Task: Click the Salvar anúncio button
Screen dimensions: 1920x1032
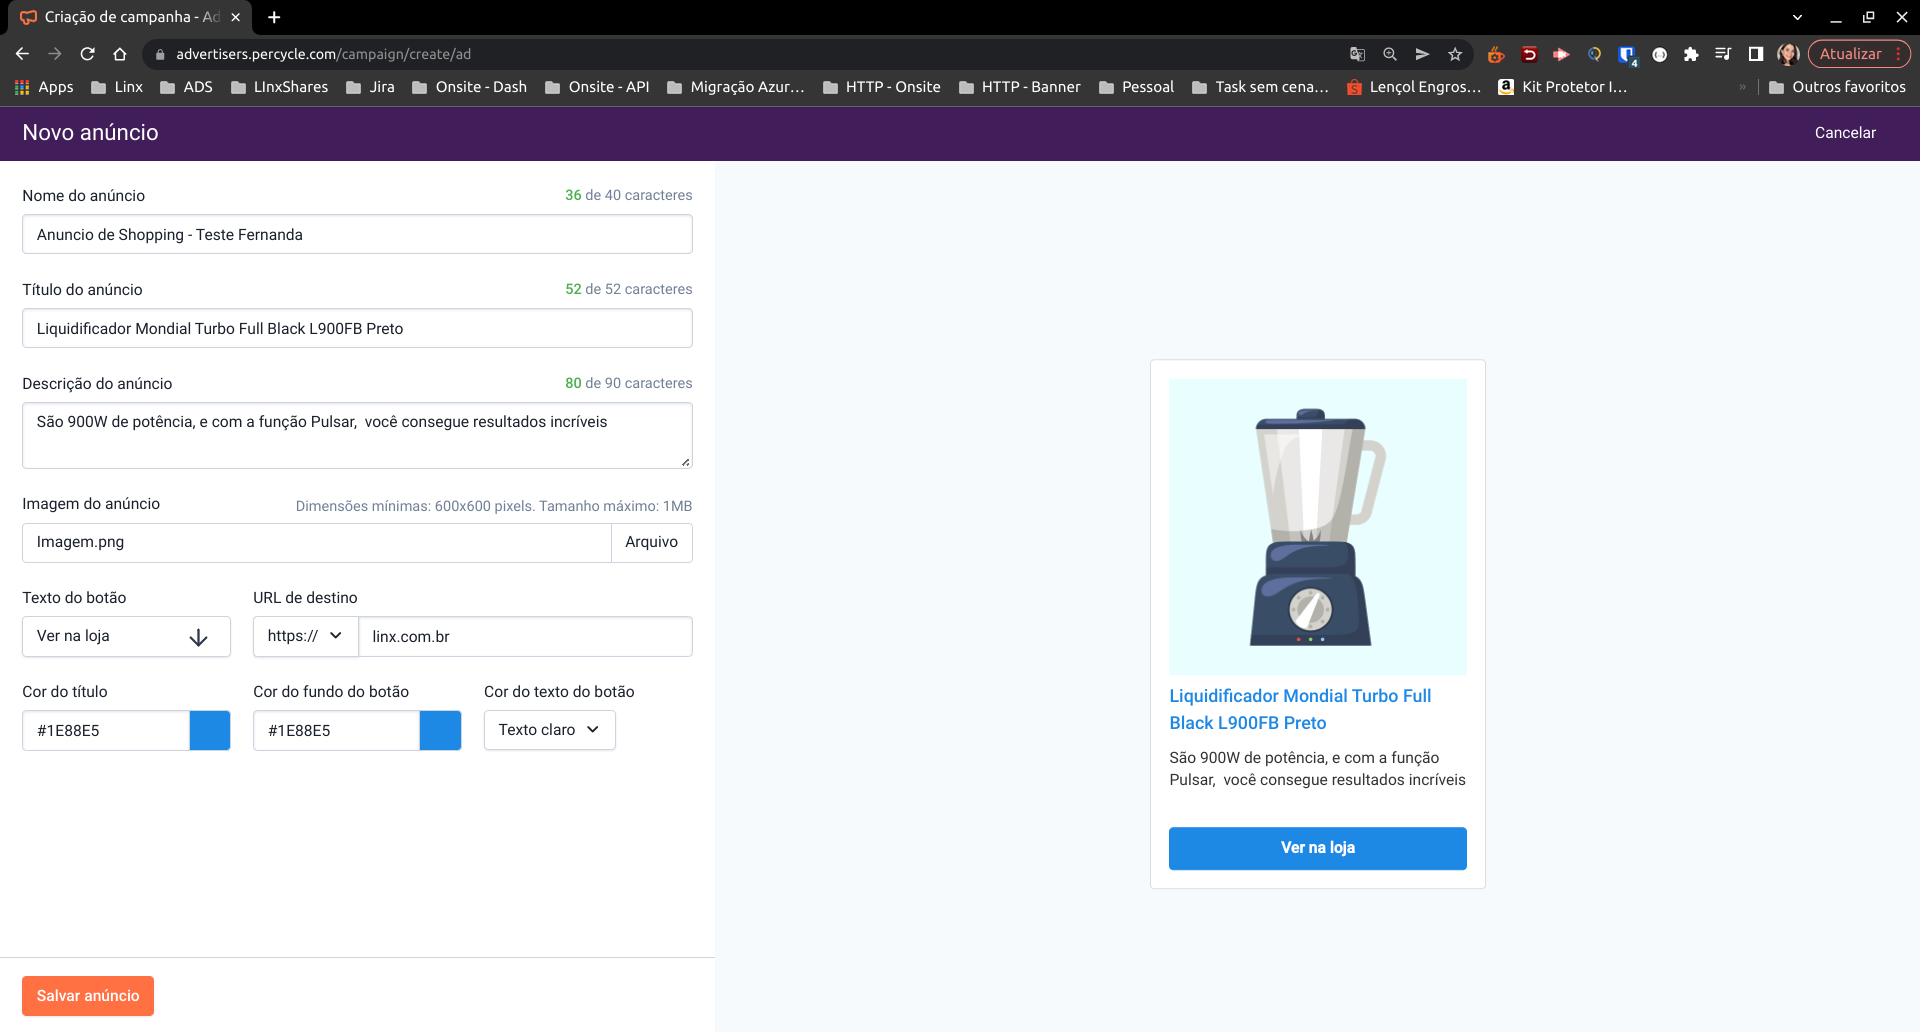Action: [88, 996]
